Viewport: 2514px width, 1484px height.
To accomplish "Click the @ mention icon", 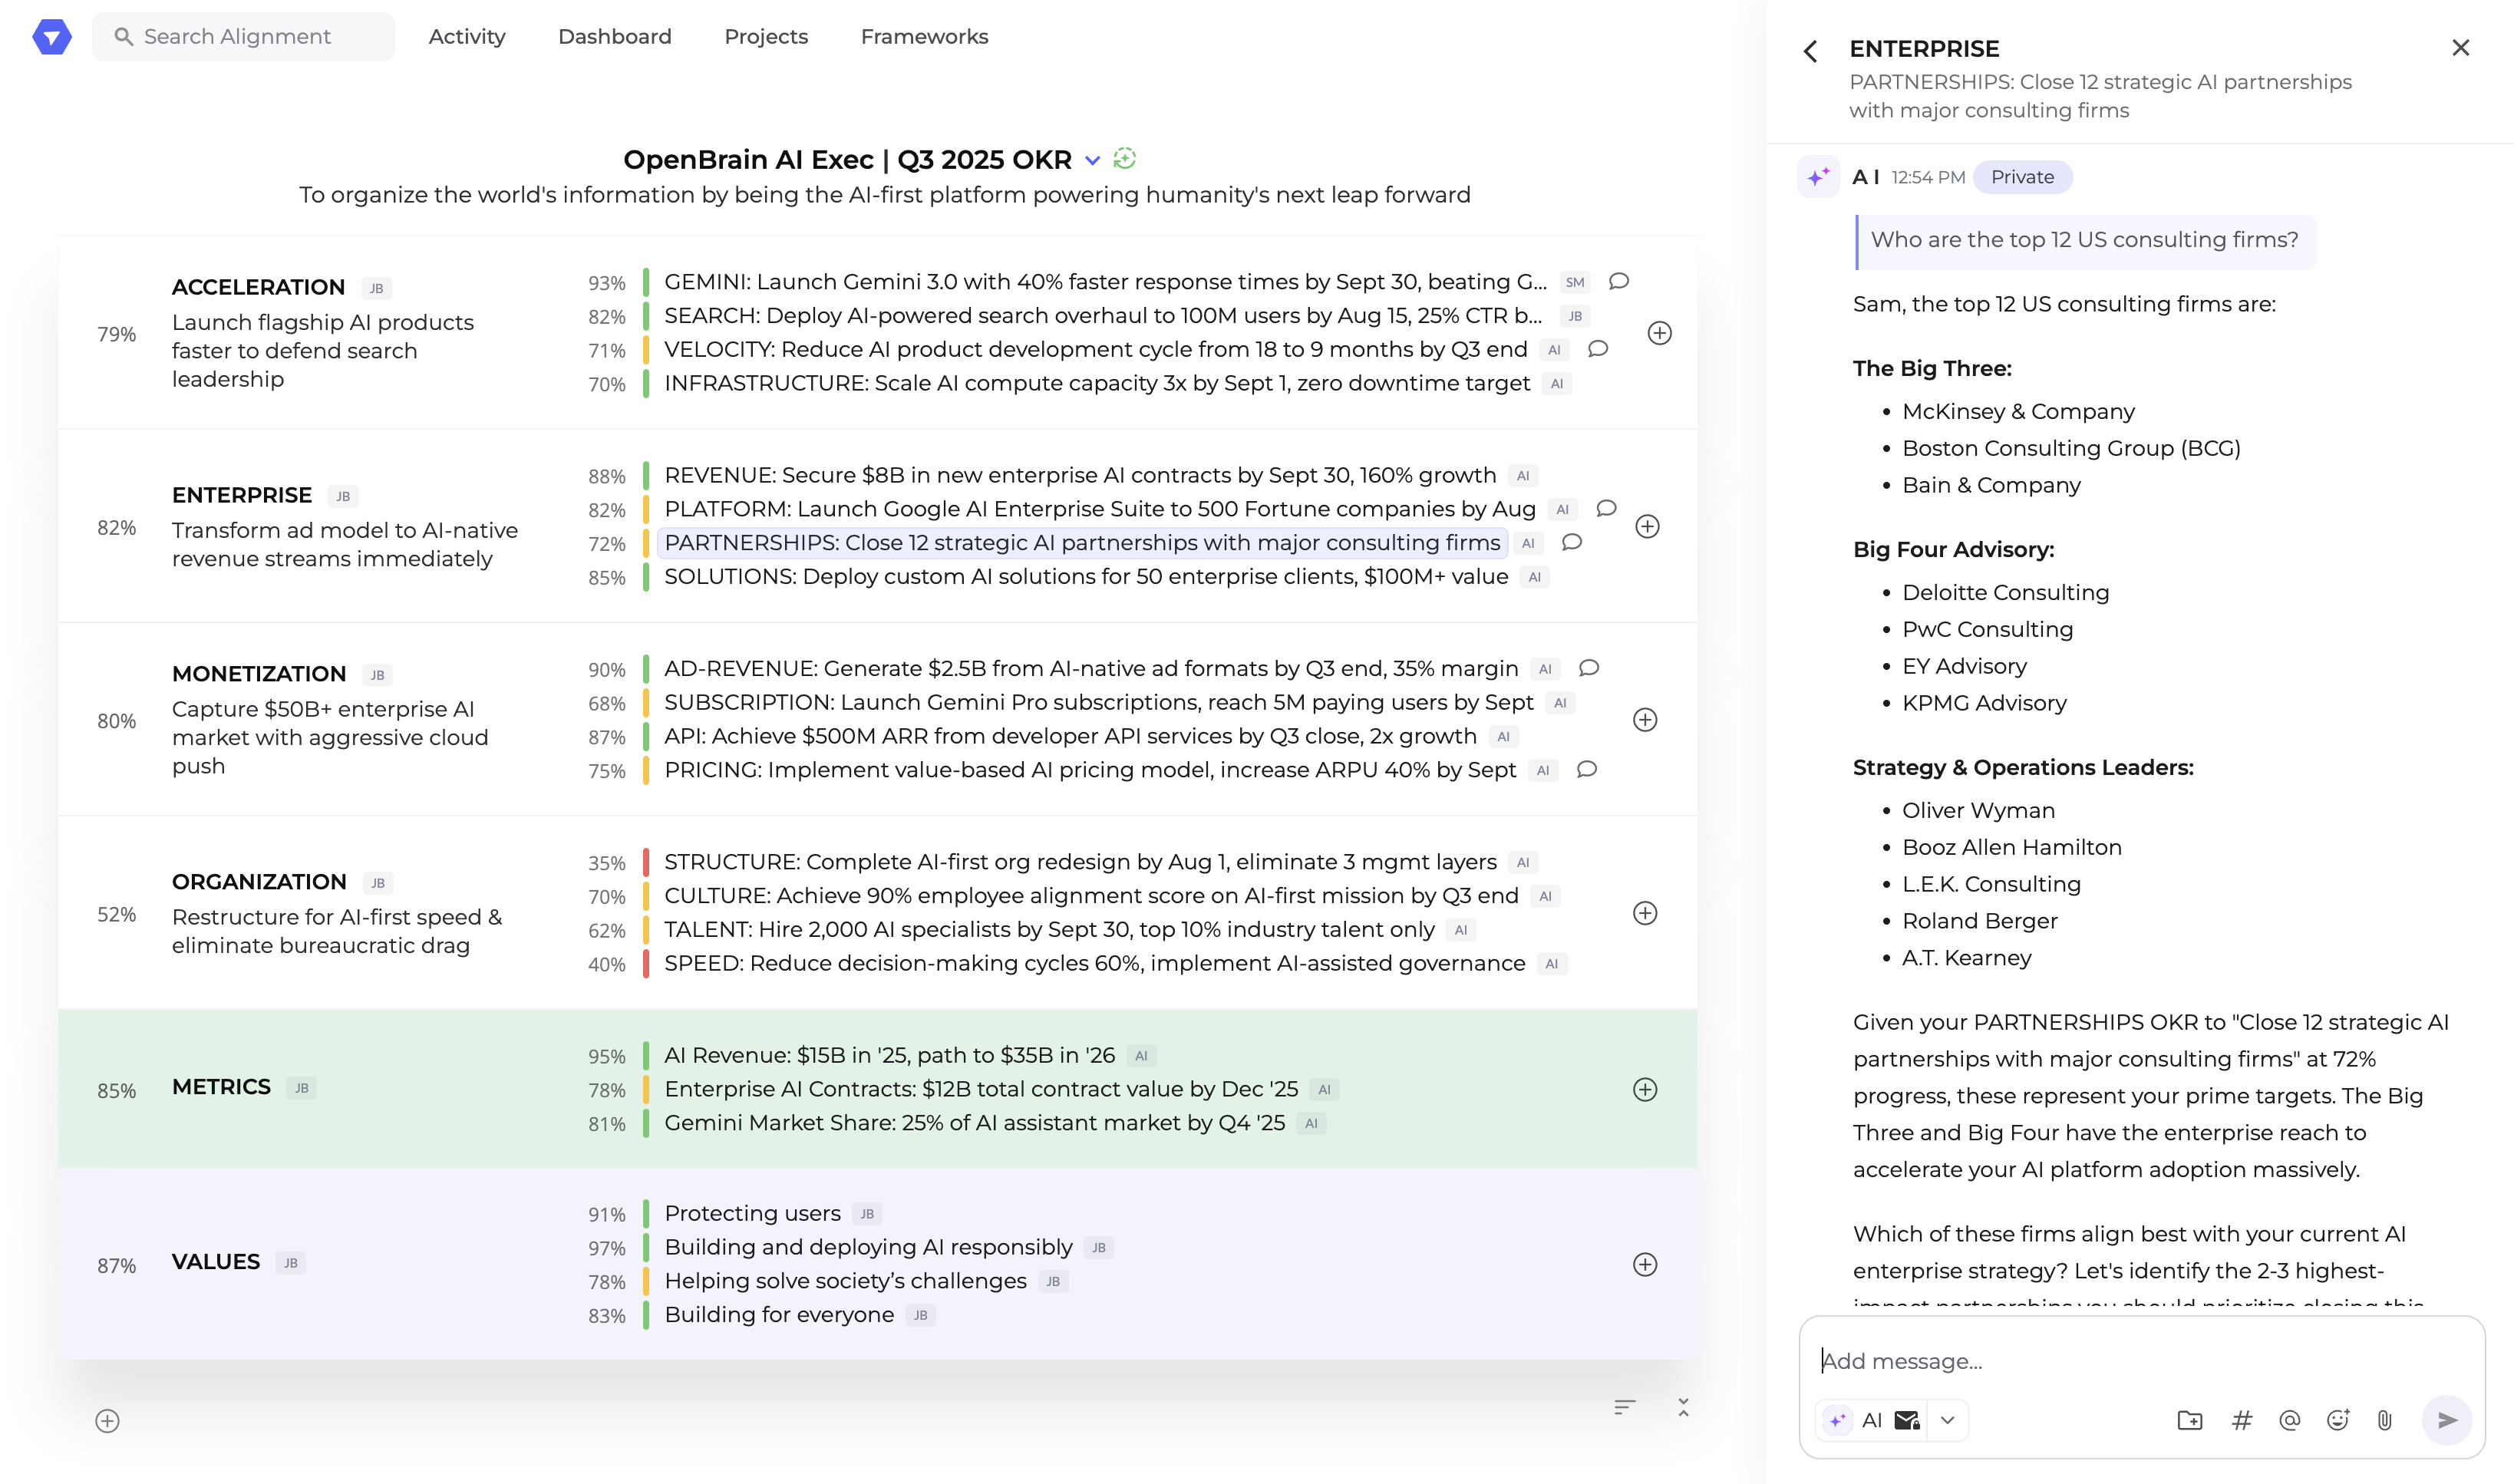I will click(2289, 1420).
